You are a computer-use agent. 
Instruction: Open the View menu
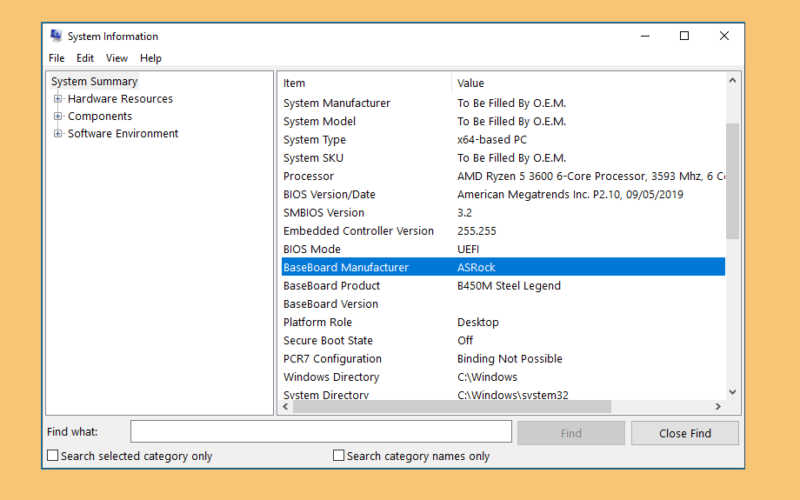(116, 58)
